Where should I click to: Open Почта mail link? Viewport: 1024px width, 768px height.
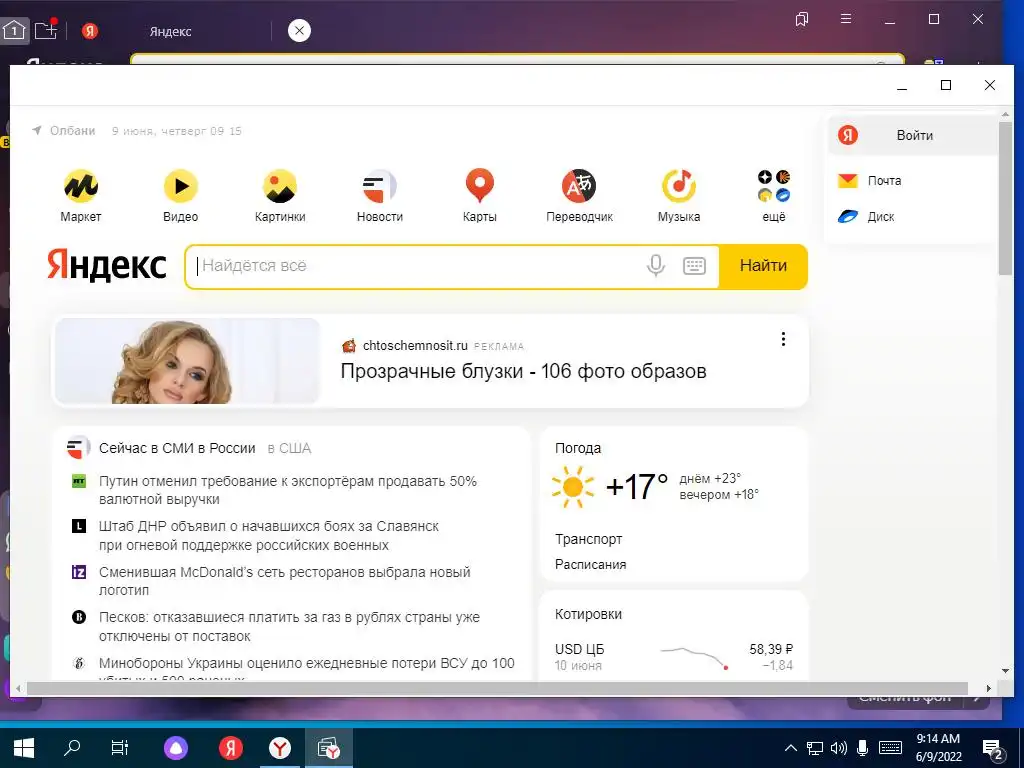(870, 181)
